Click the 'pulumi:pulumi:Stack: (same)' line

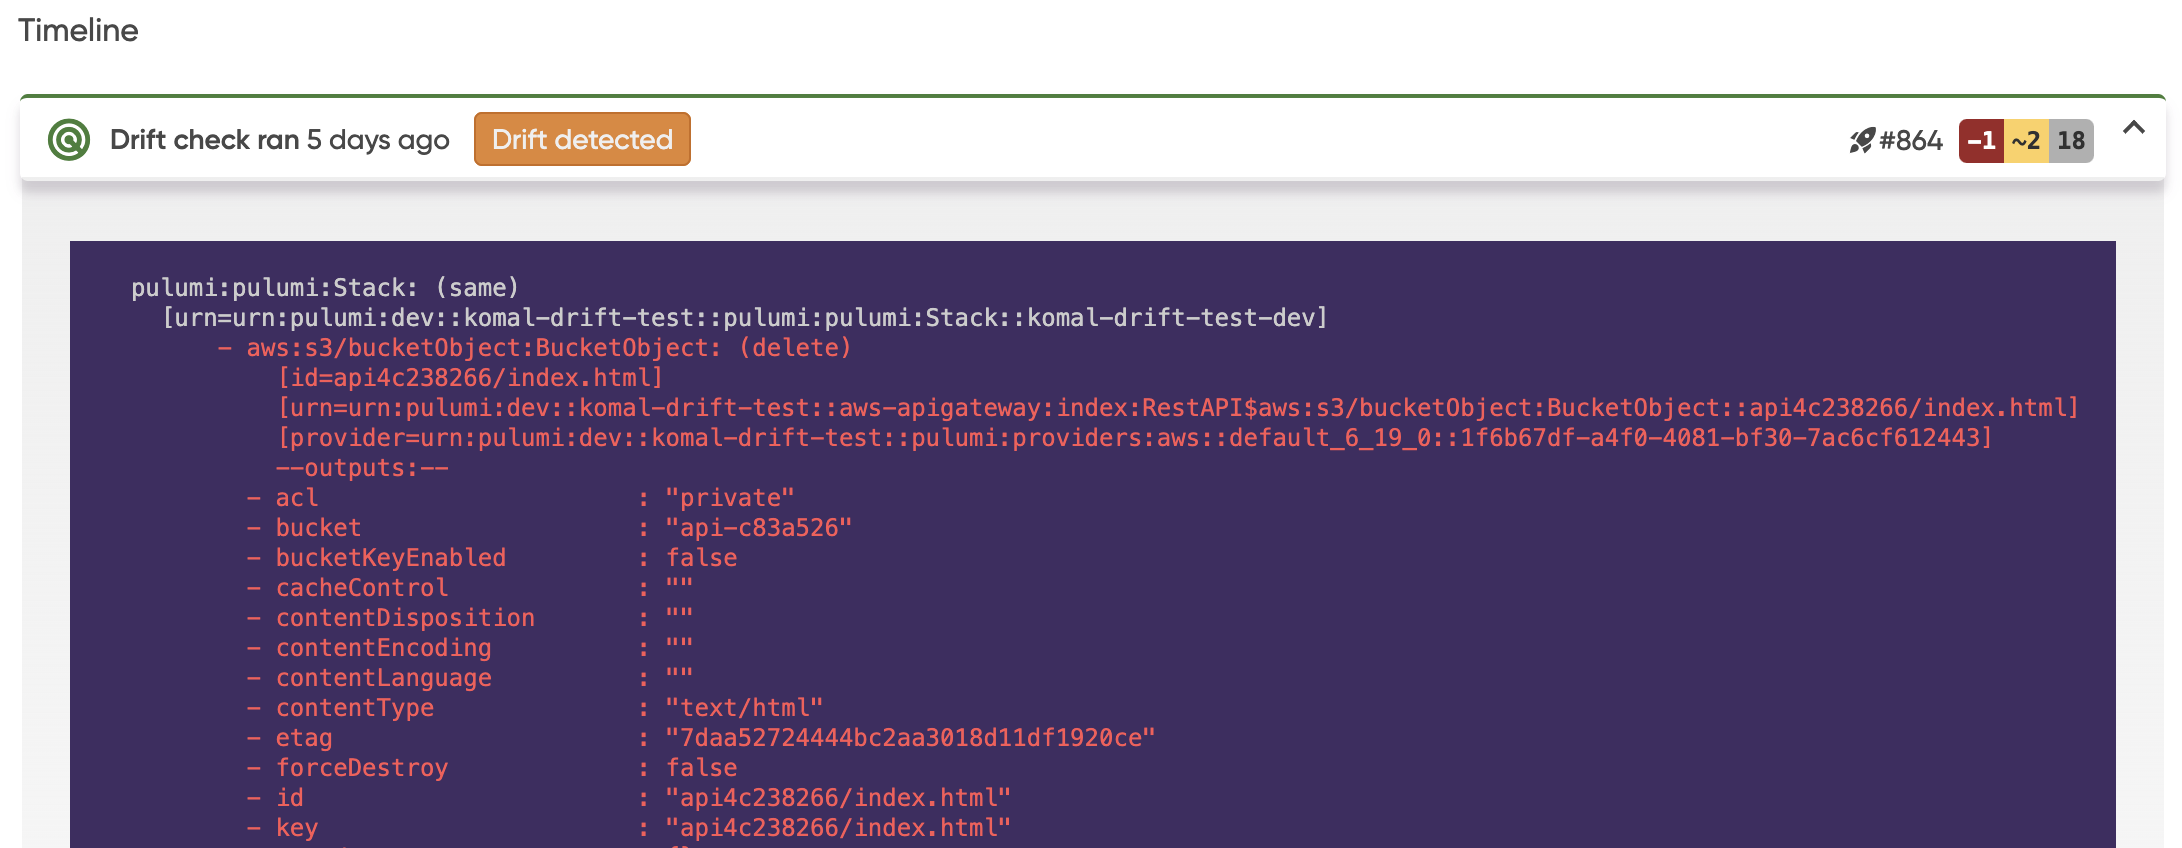point(325,288)
